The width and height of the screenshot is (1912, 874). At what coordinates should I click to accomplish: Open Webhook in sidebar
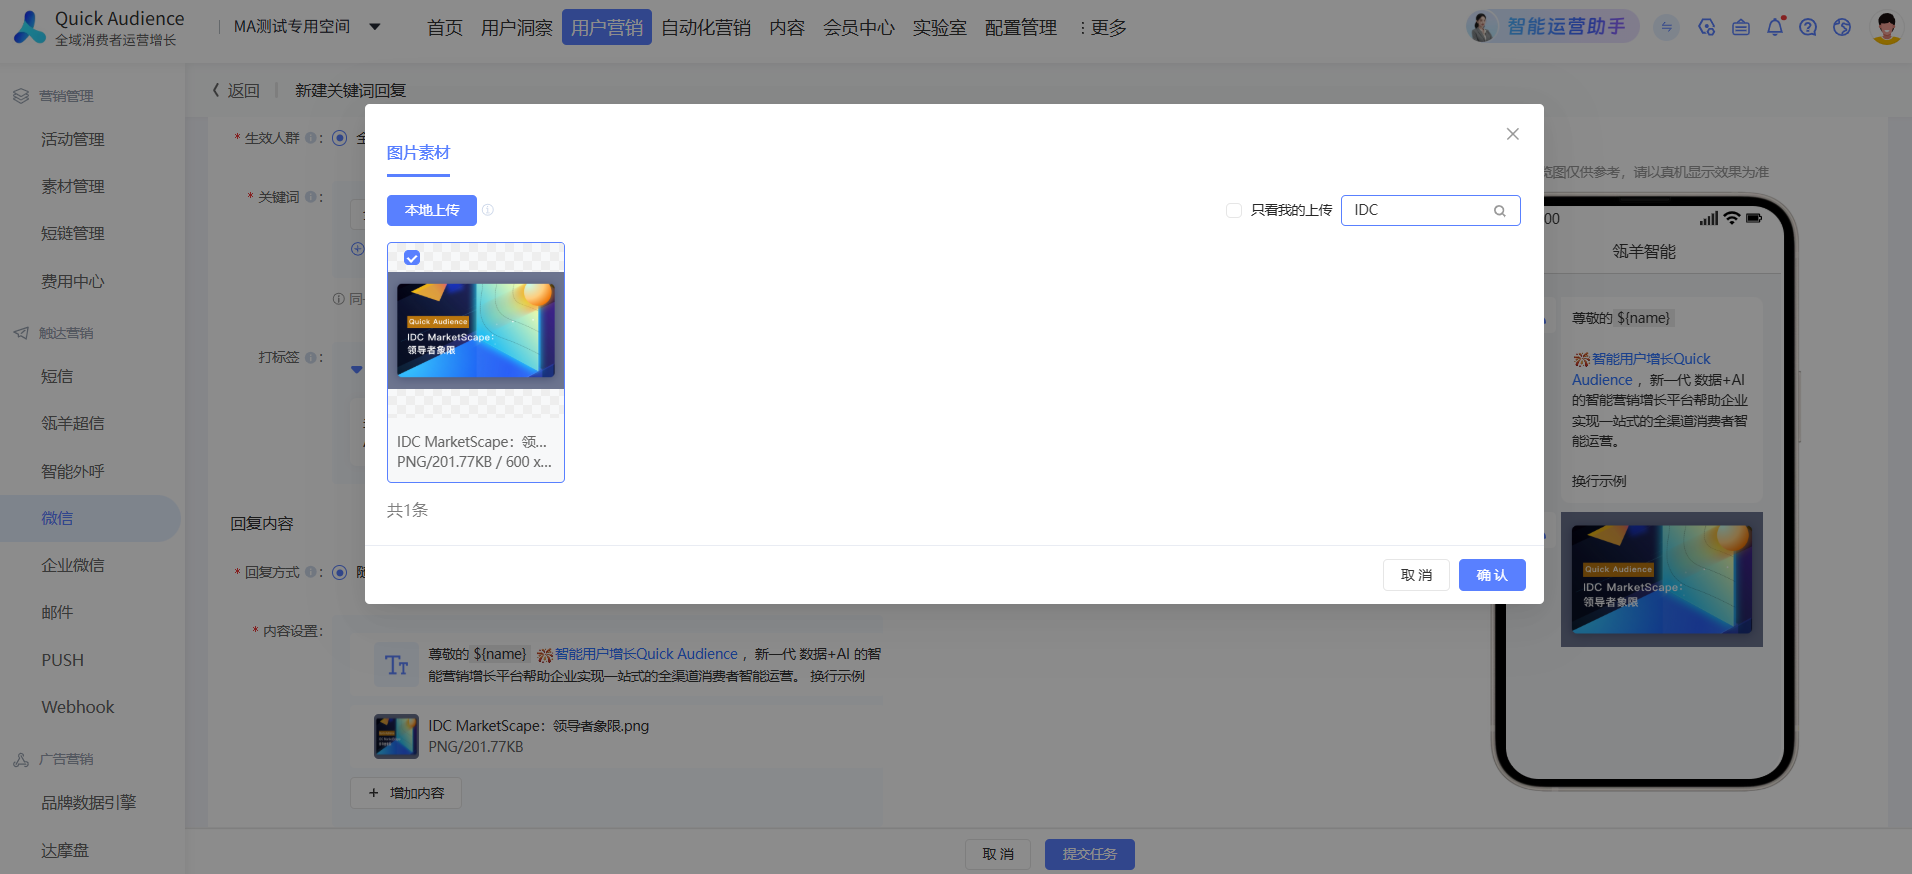pos(78,707)
